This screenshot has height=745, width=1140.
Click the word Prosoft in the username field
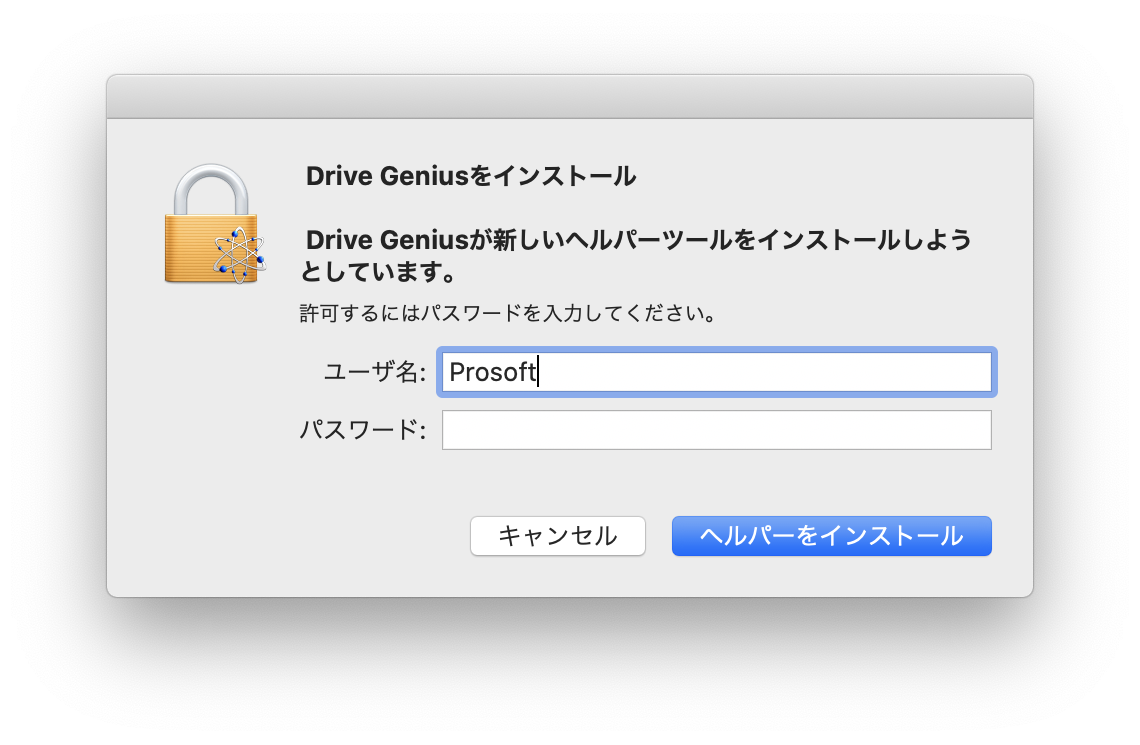click(x=492, y=372)
